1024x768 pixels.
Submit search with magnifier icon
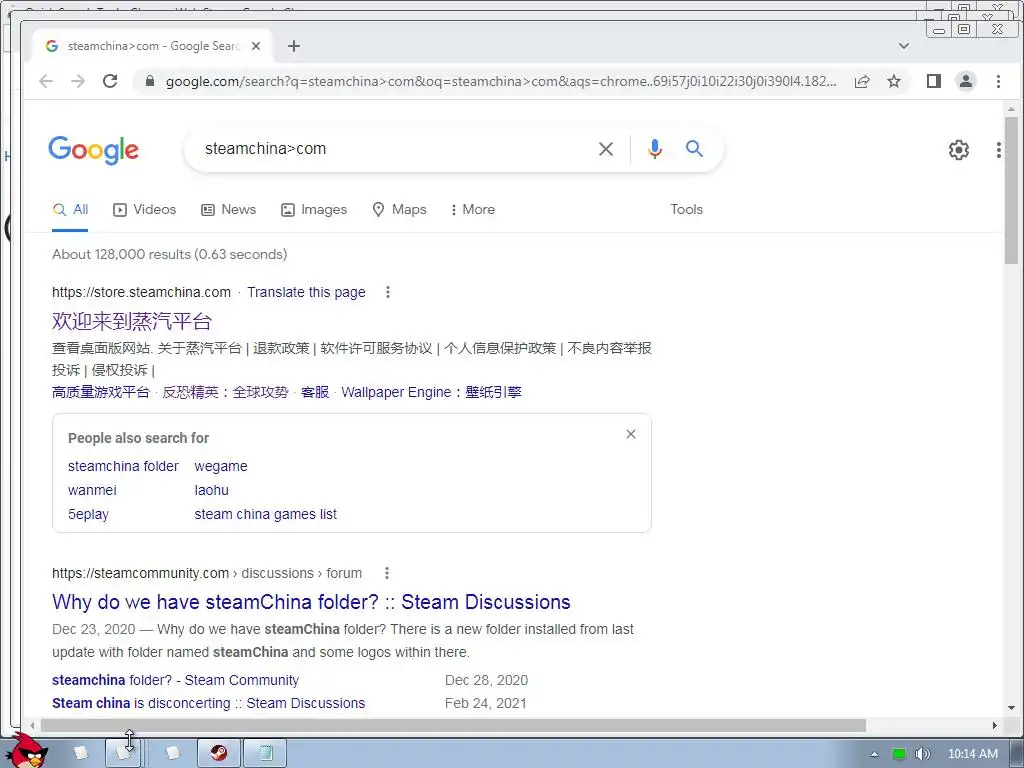(x=694, y=149)
